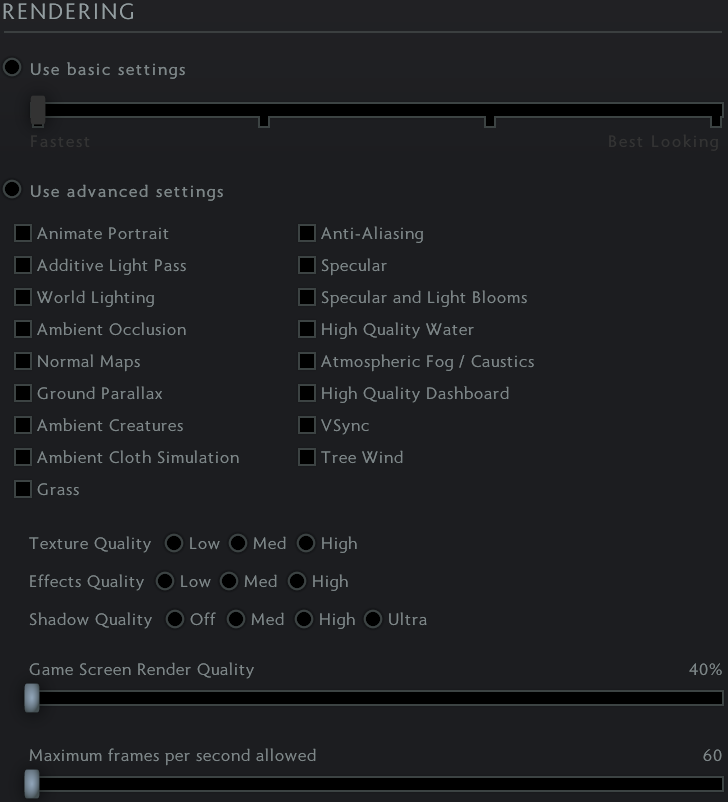Viewport: 728px width, 802px height.
Task: Check High Quality Water
Action: (x=307, y=330)
